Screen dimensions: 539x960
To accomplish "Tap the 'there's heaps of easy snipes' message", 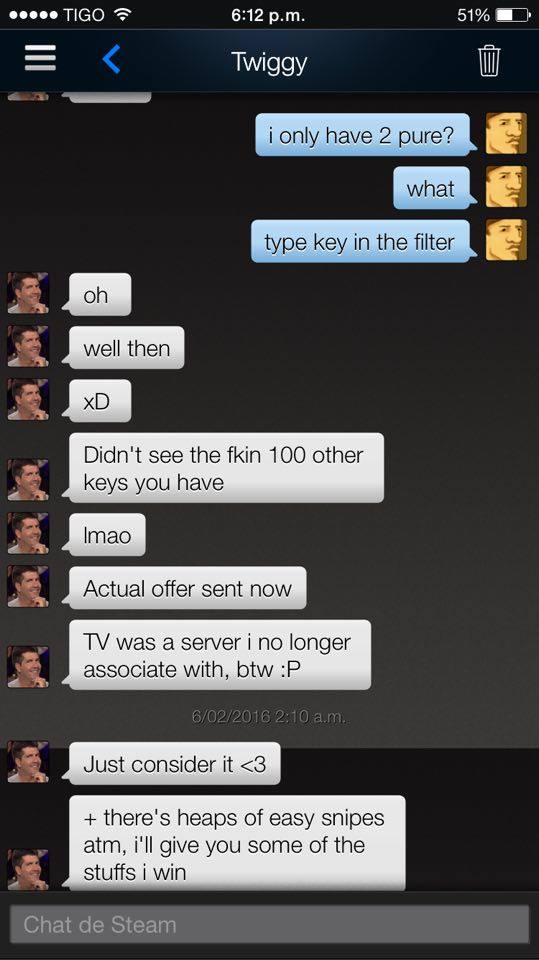I will click(x=235, y=843).
